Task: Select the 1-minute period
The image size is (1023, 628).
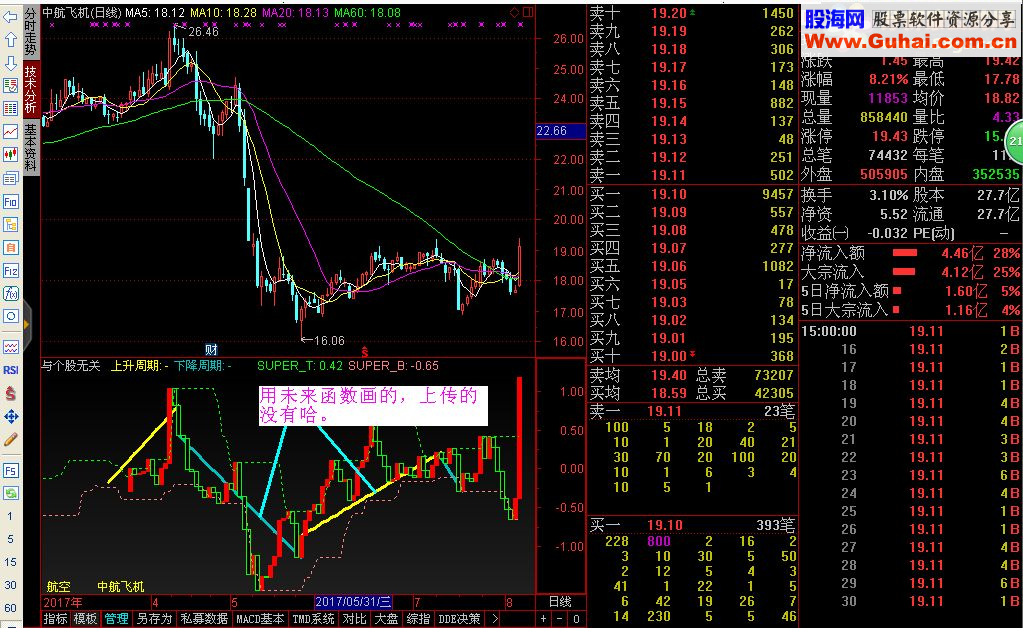Action: coord(10,516)
